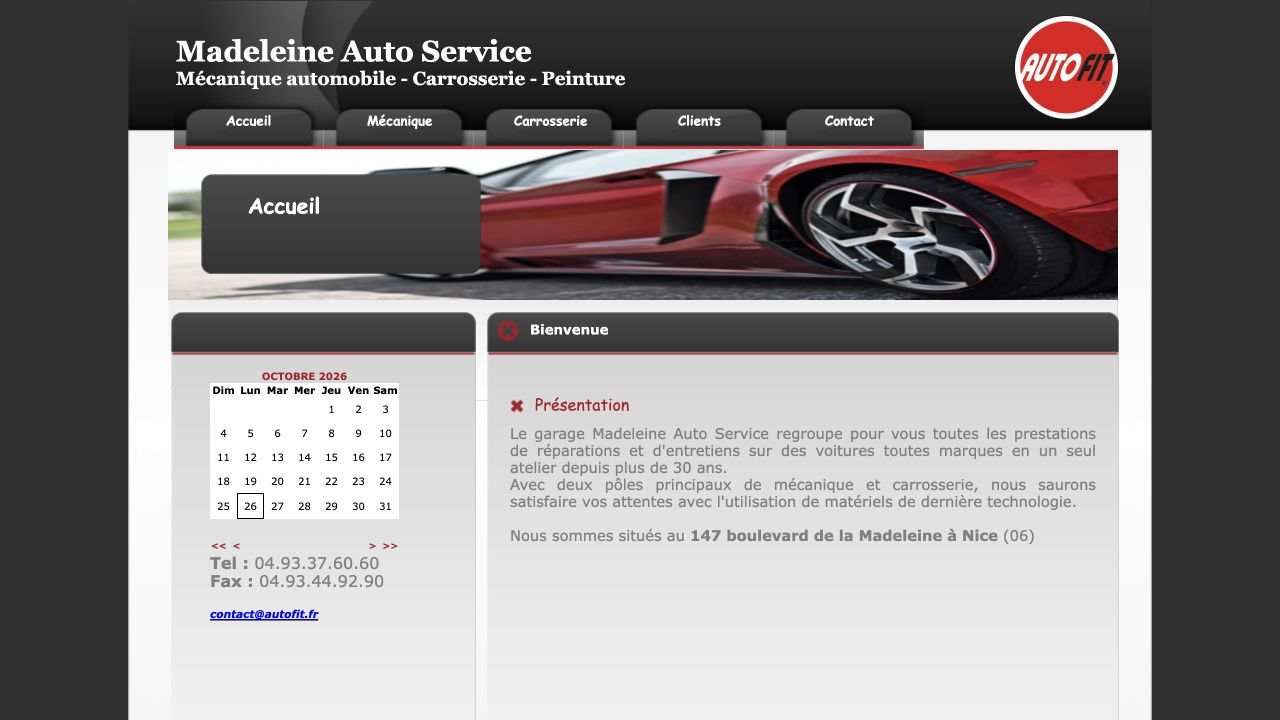Select day 4 in the calendar
1280x720 pixels.
coord(223,433)
